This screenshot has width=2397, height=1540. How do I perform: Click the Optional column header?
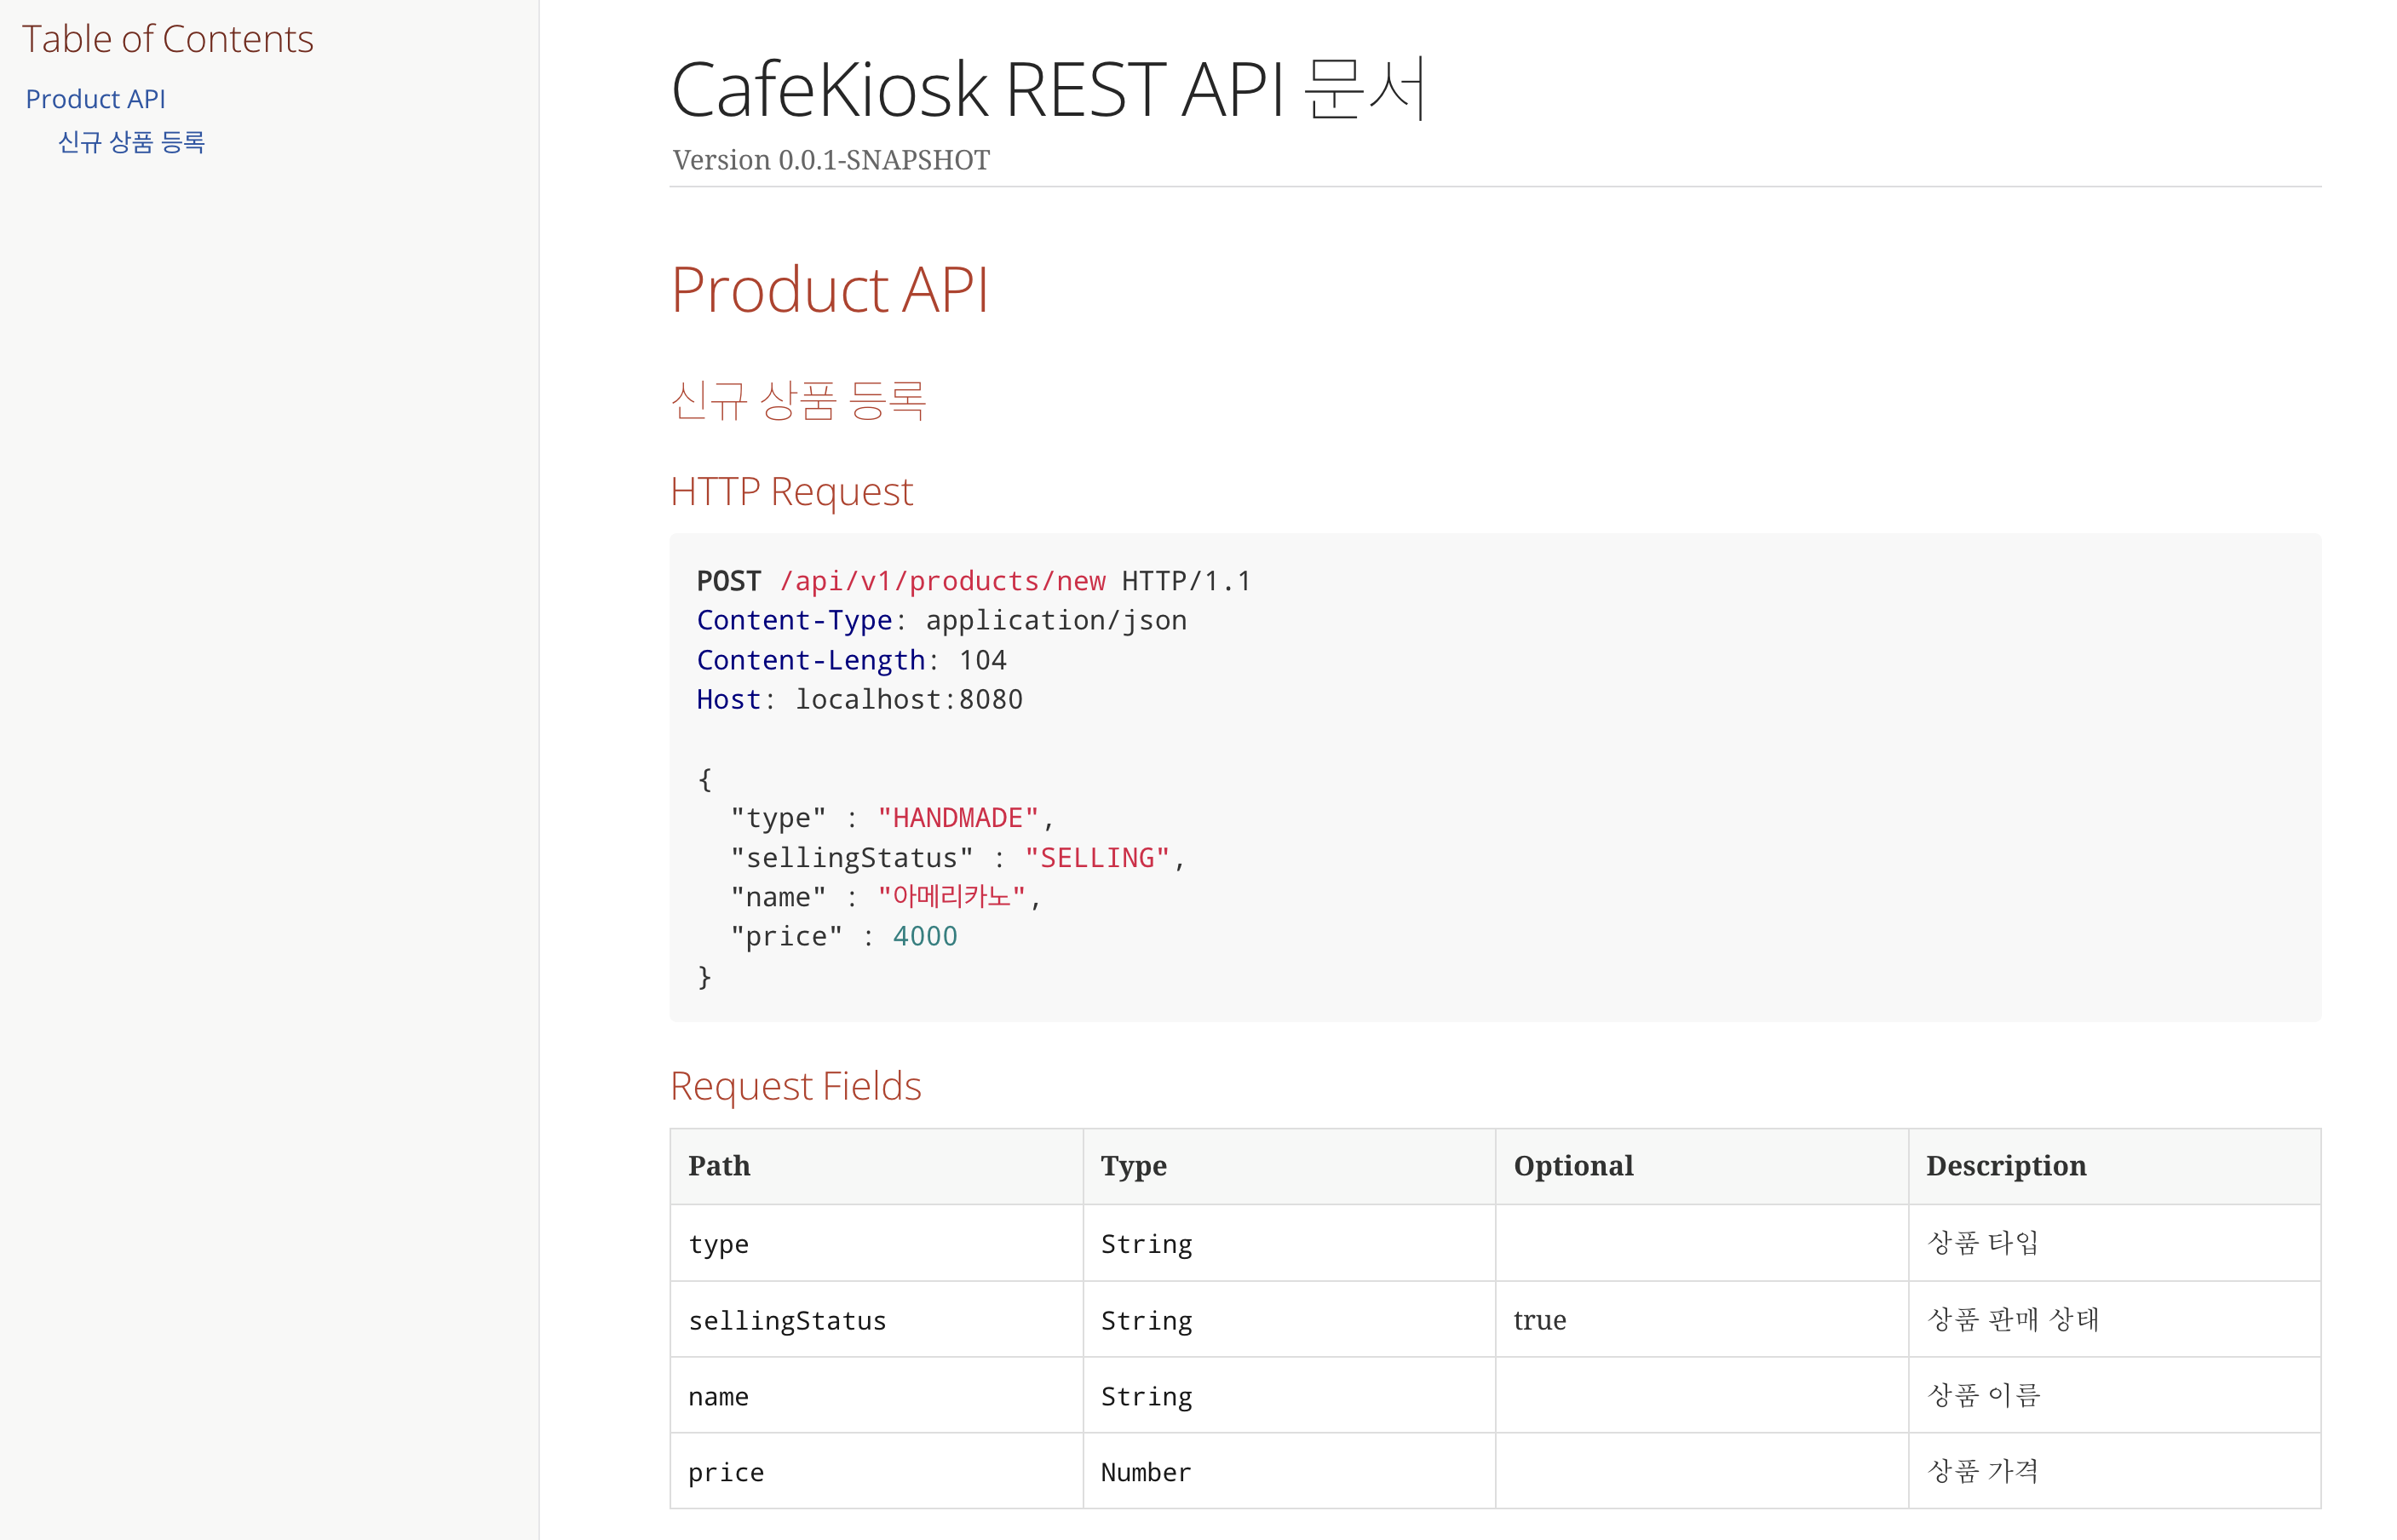(x=1573, y=1166)
